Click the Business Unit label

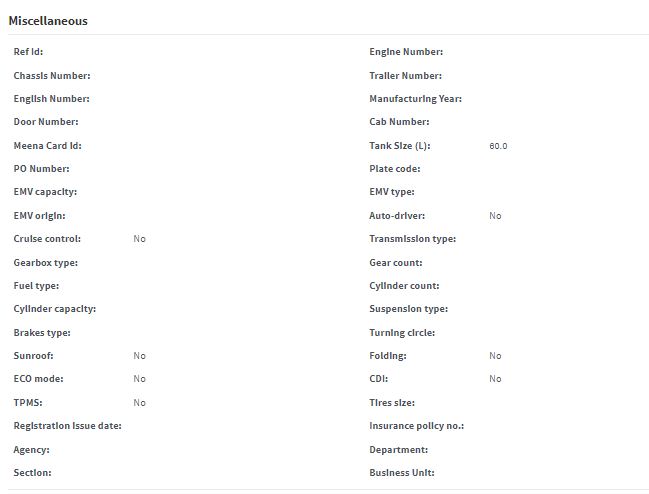click(x=402, y=472)
